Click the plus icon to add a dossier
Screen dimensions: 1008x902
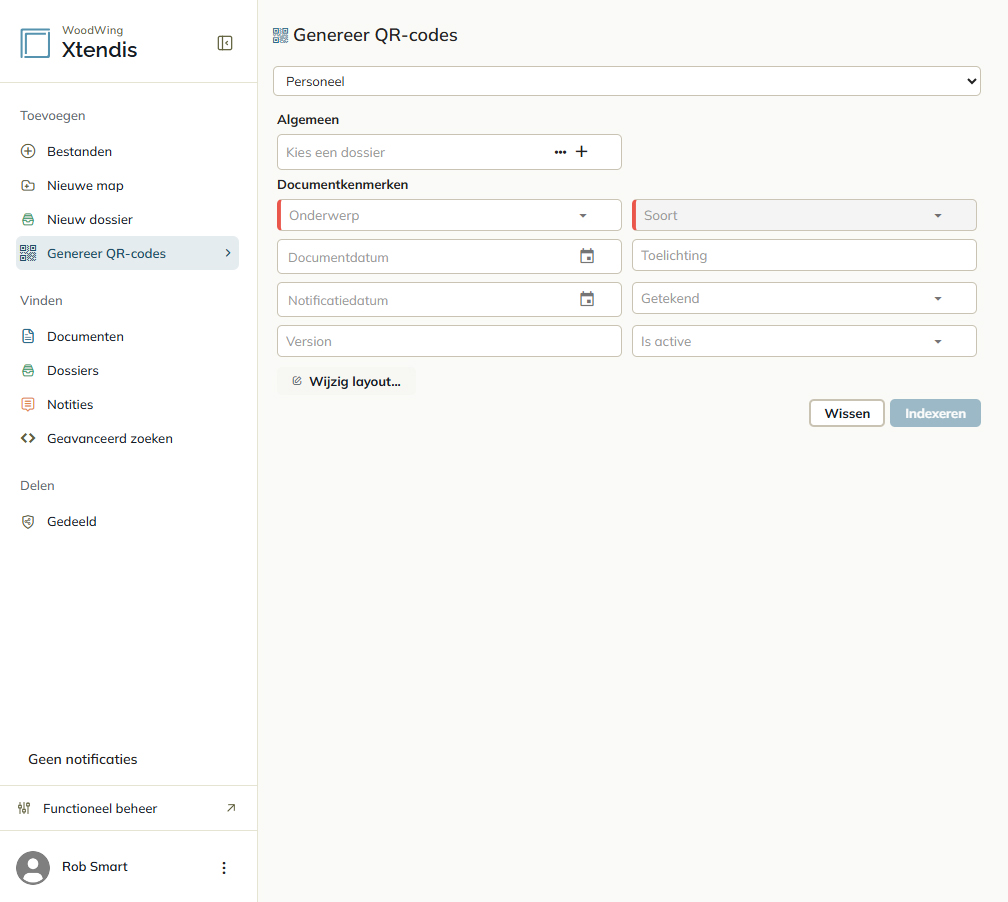tap(582, 152)
